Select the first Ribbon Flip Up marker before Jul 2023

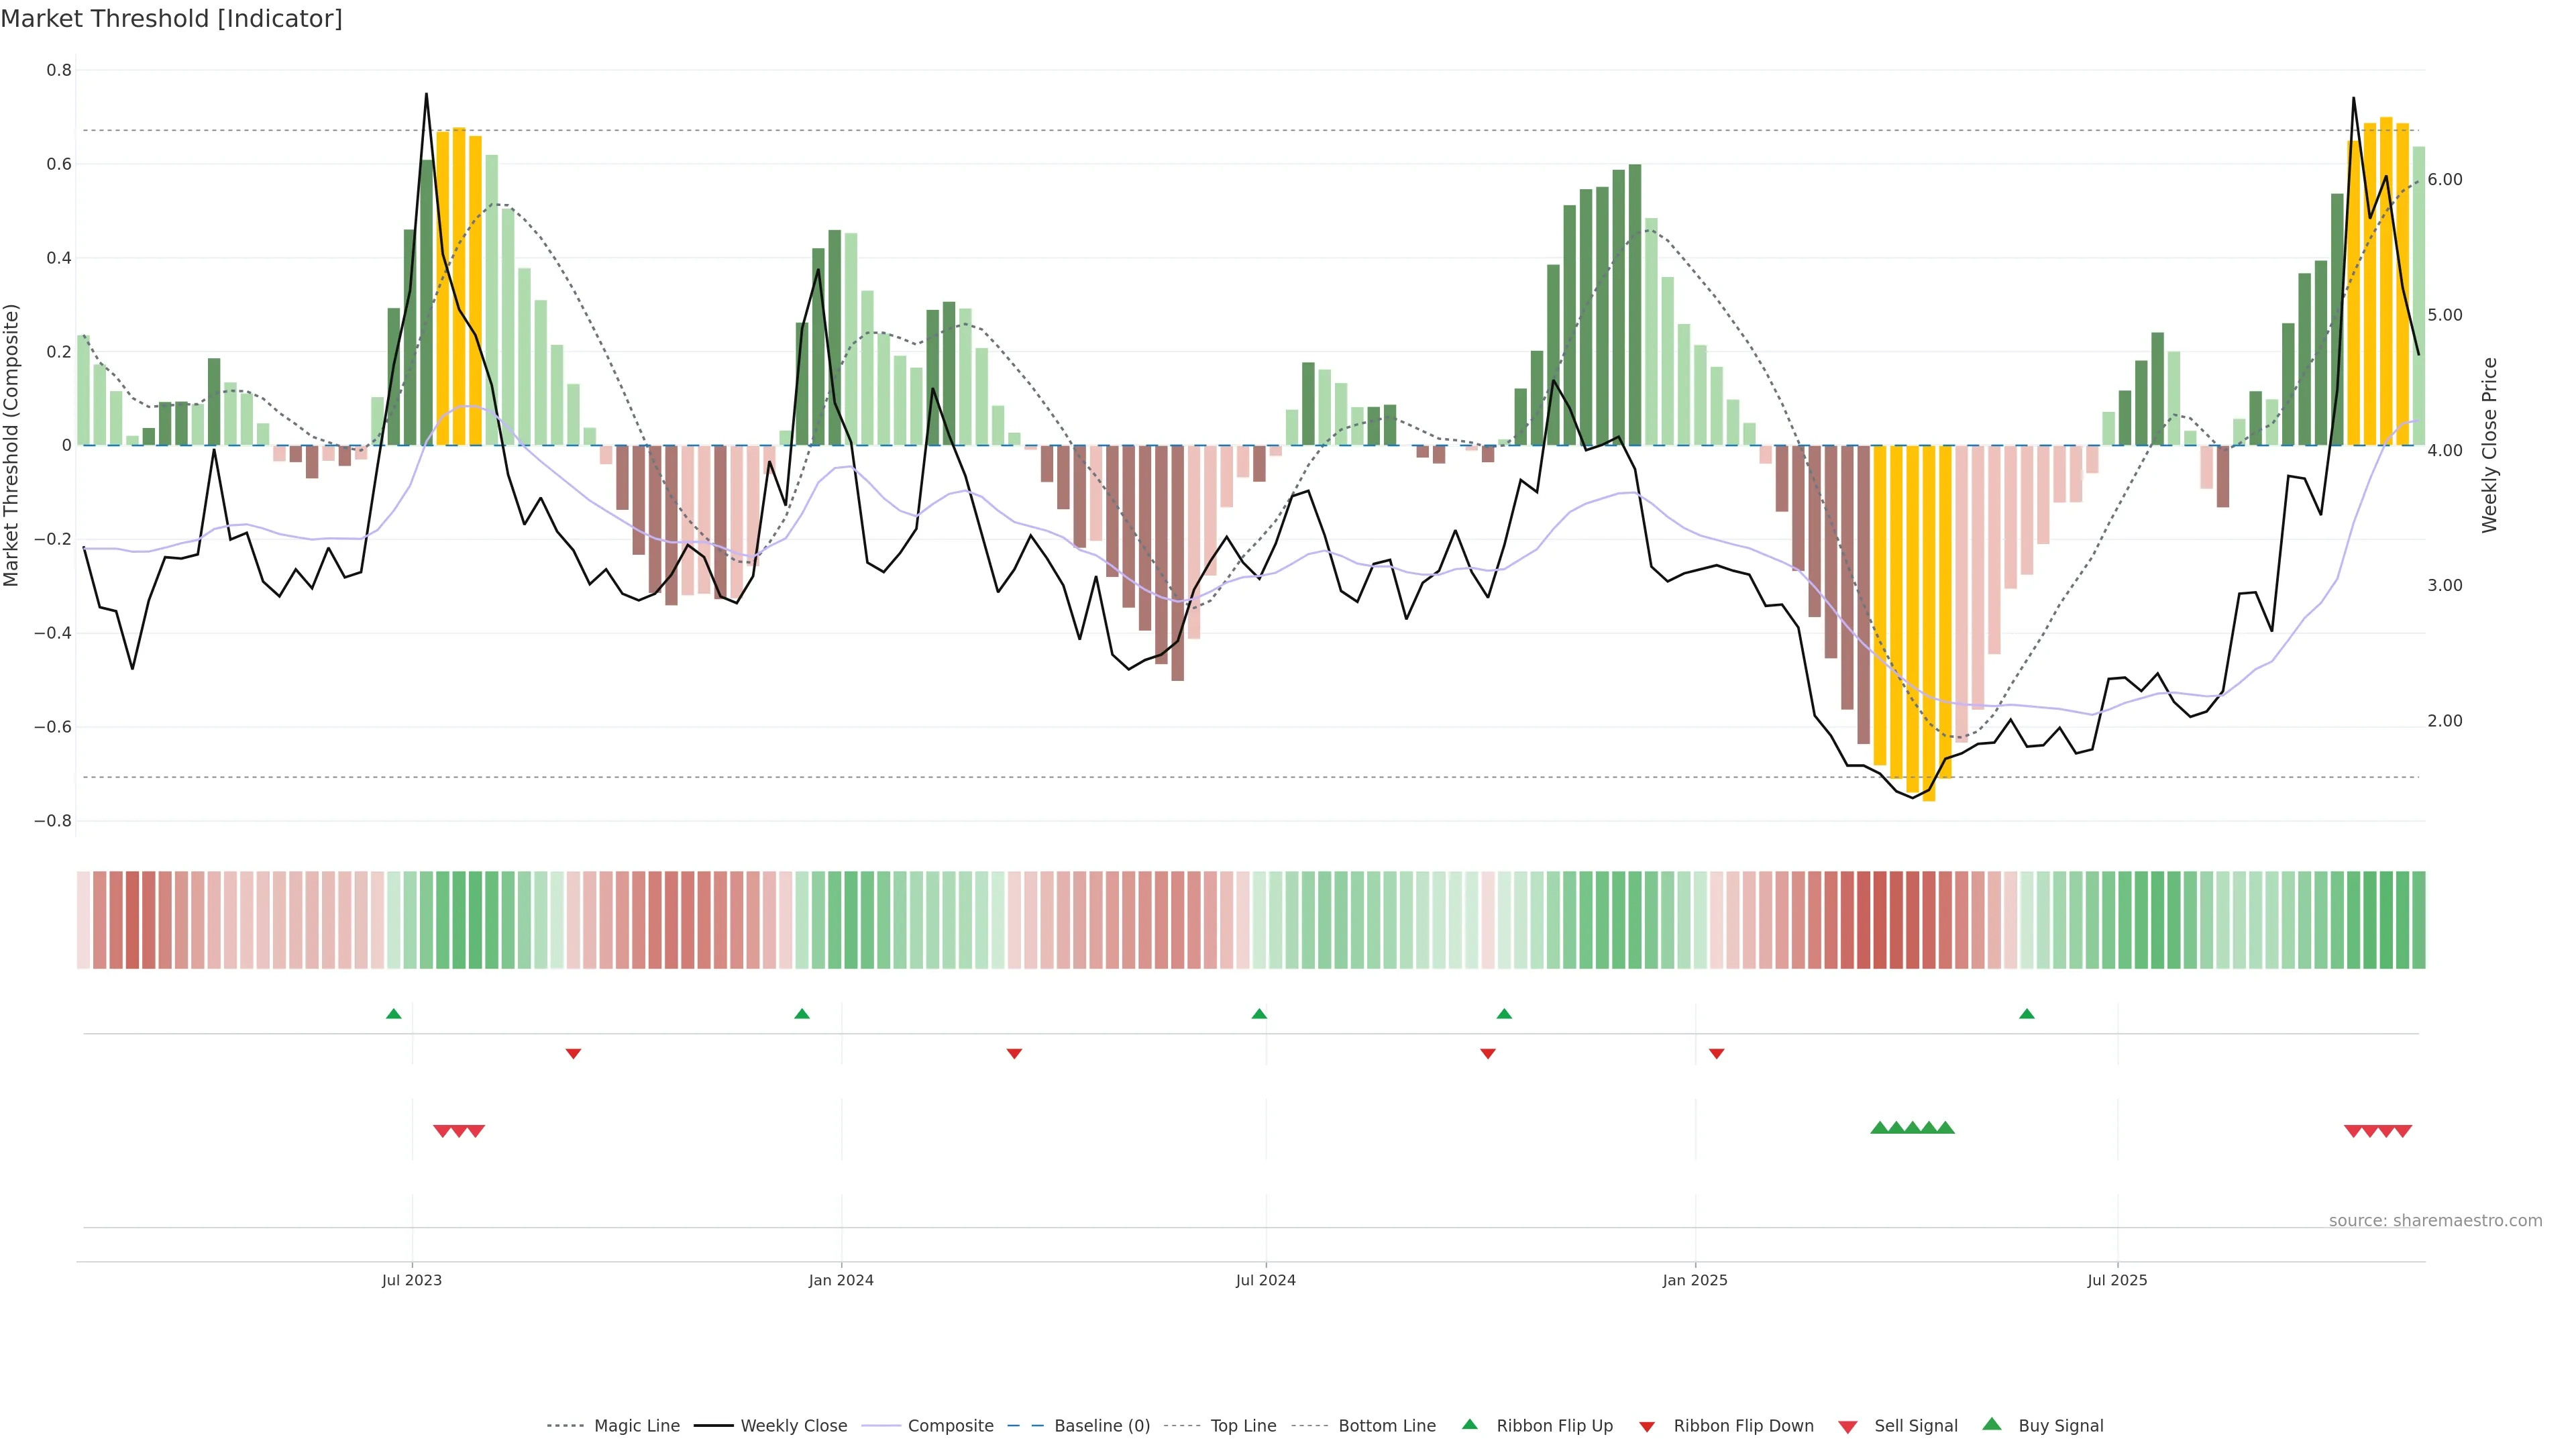(x=394, y=1014)
